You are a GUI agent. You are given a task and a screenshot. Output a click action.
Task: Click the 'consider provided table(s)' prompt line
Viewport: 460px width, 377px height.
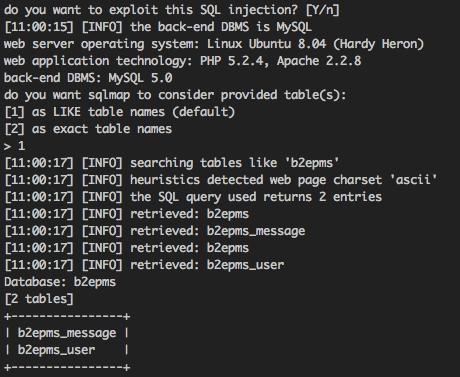click(x=175, y=95)
